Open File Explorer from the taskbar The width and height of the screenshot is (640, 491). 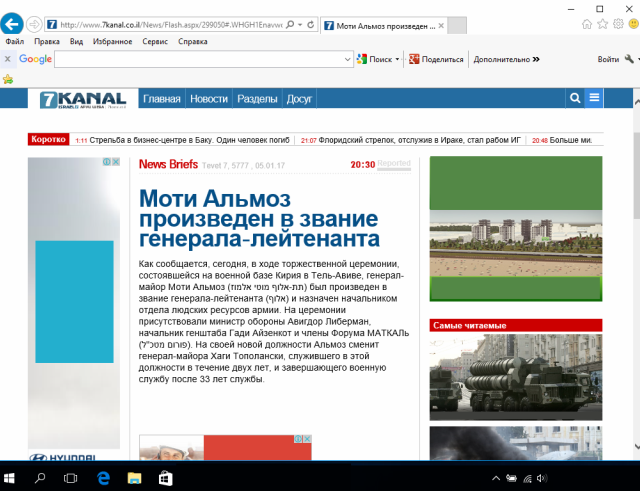coord(134,478)
